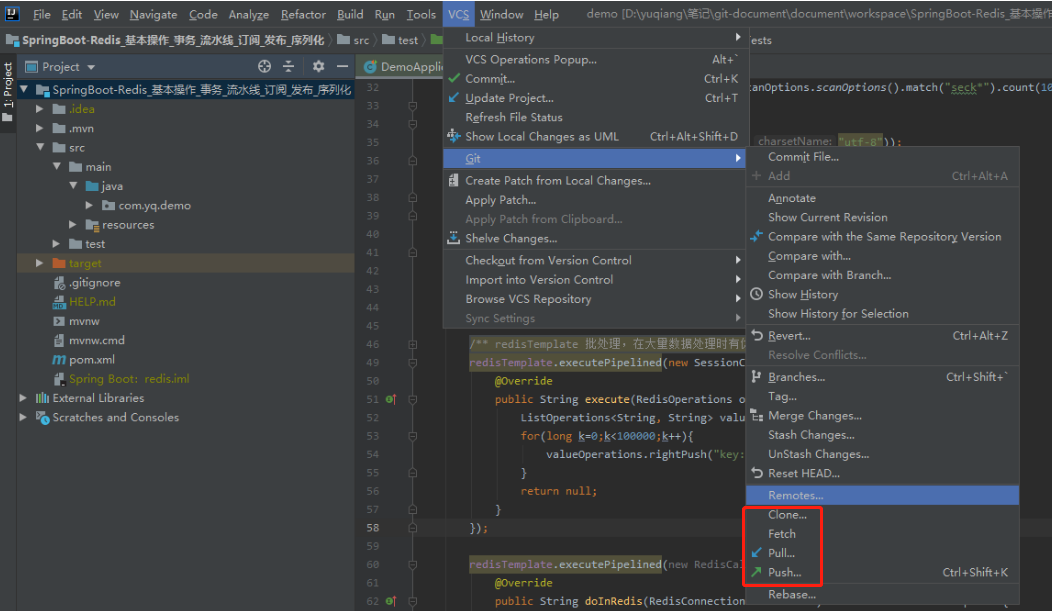Choose Clone... from Git submenu
The width and height of the screenshot is (1052, 611).
[882, 514]
